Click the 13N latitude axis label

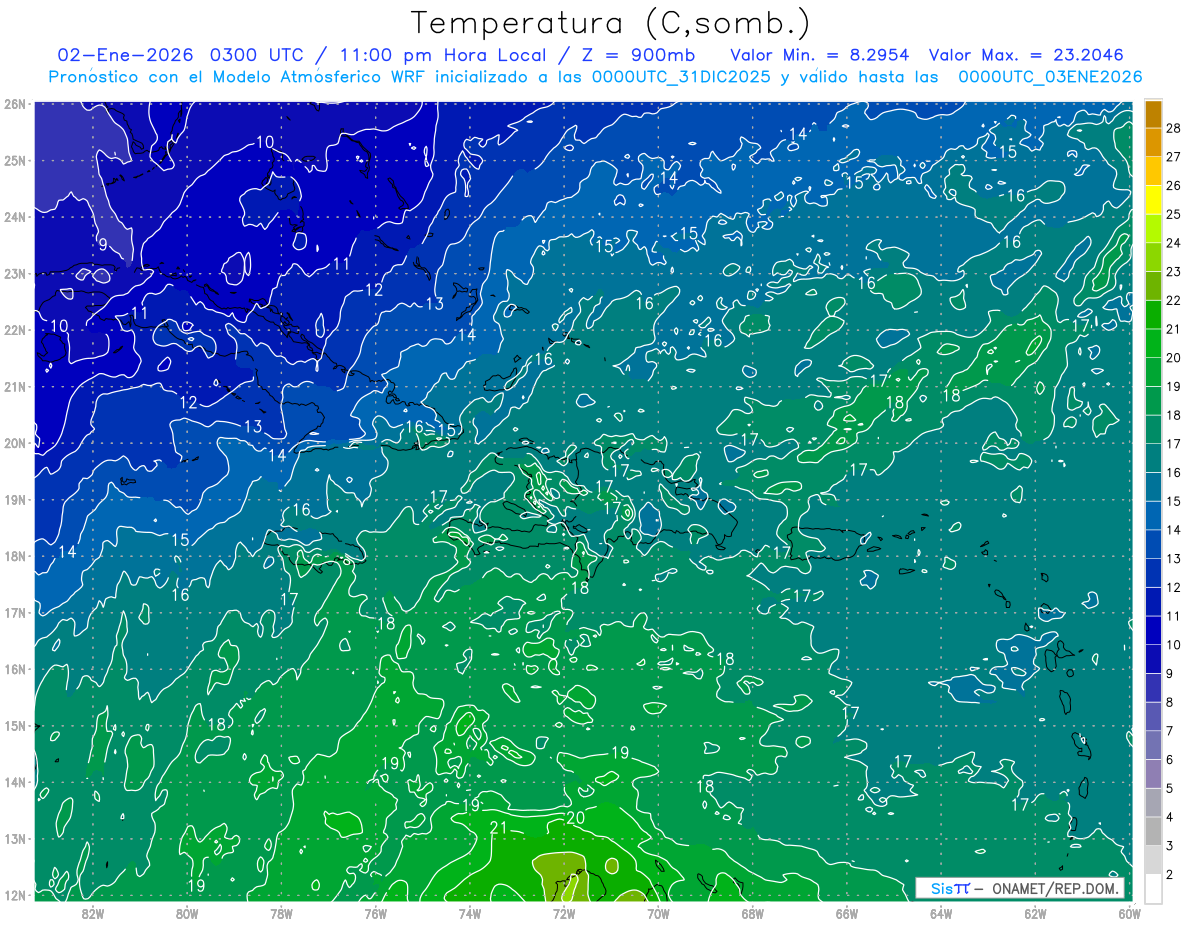point(14,838)
